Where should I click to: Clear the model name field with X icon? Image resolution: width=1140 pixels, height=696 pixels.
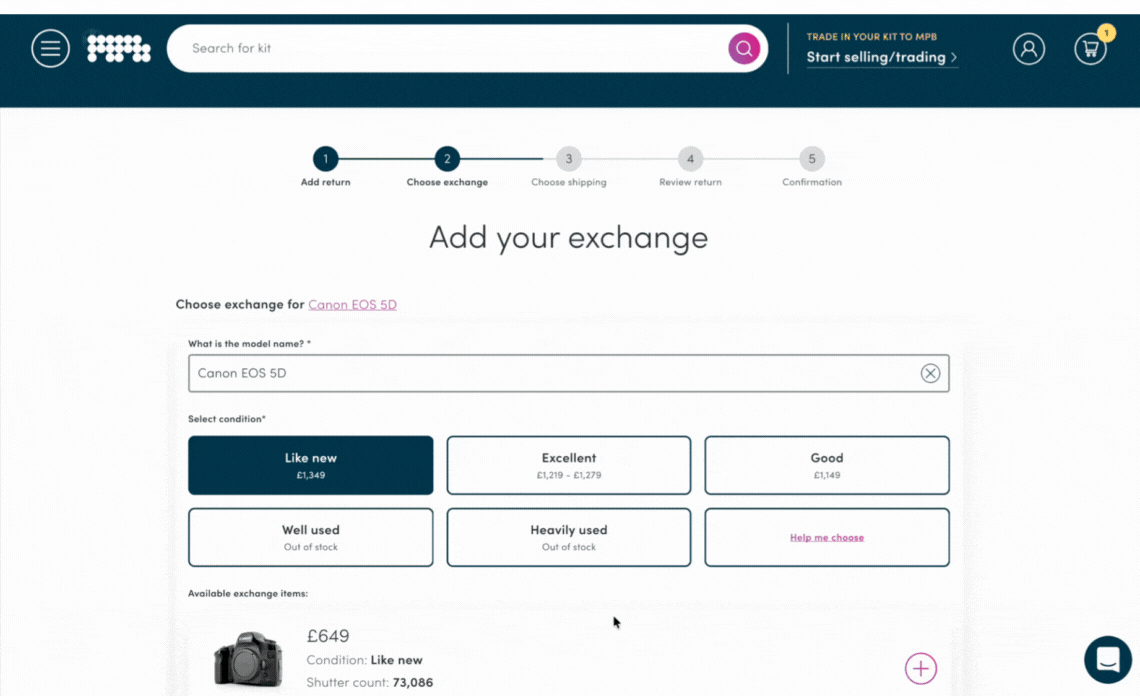pyautogui.click(x=930, y=373)
